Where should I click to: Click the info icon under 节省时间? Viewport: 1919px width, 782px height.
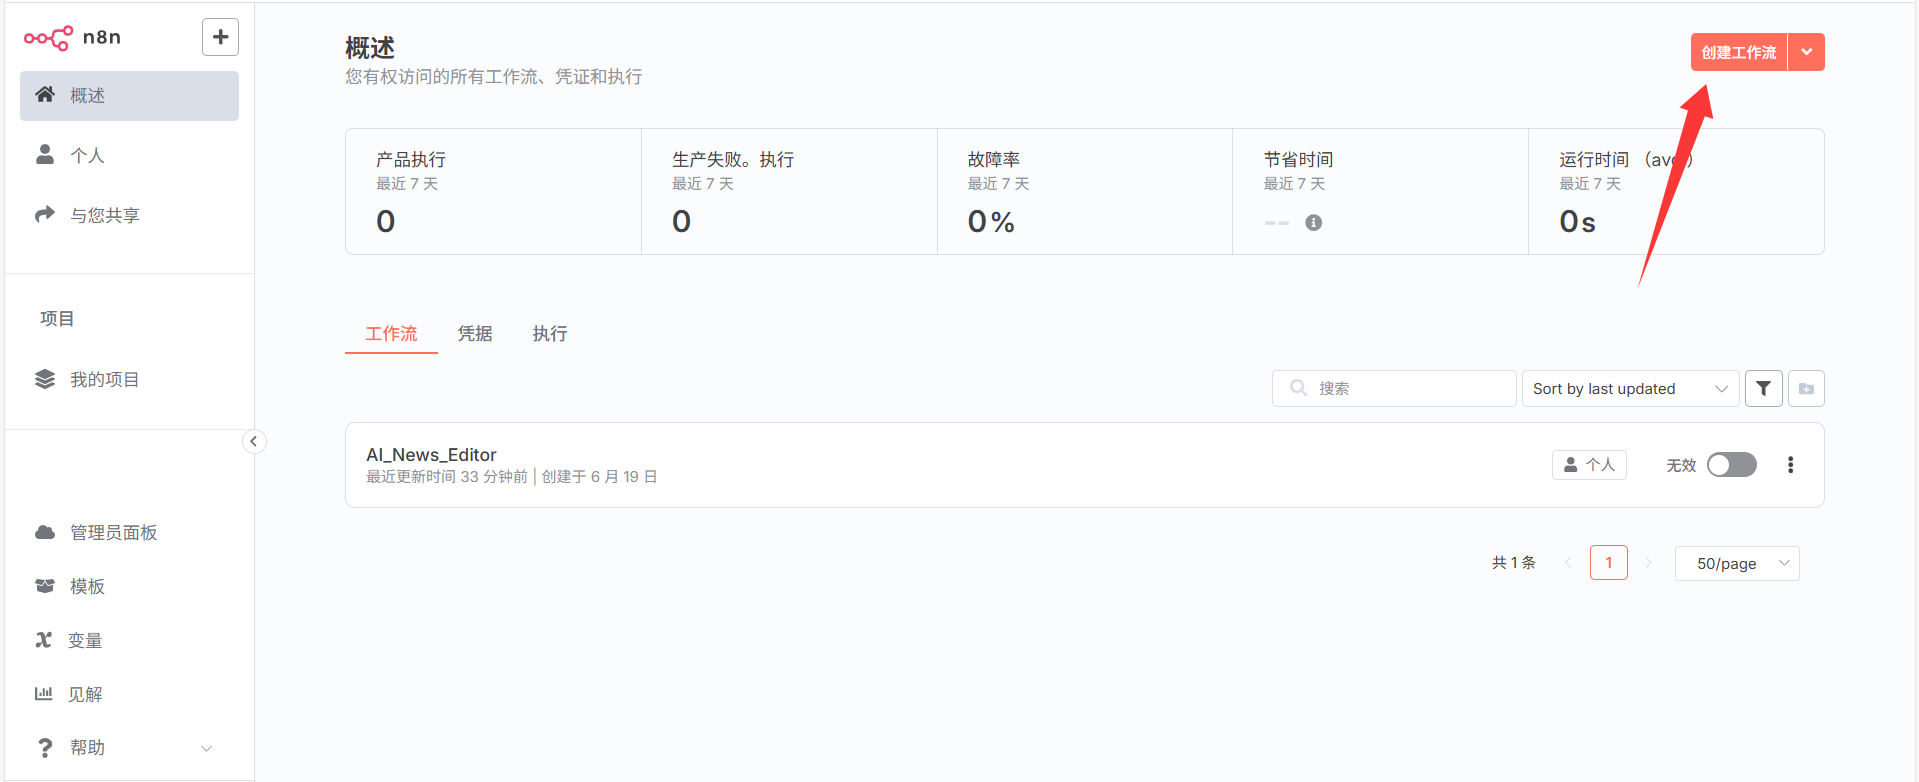[x=1313, y=223]
